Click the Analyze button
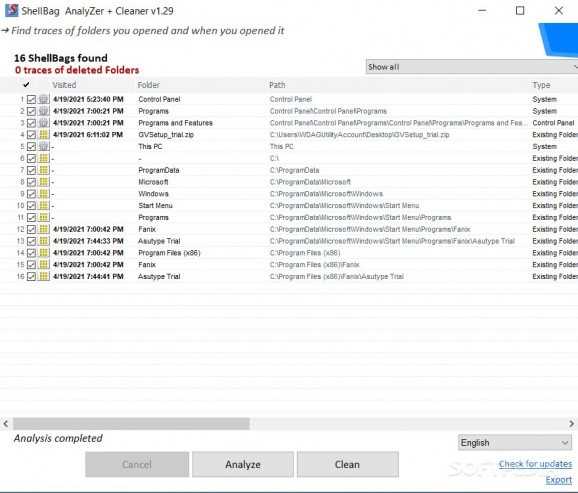The image size is (578, 493). click(243, 465)
